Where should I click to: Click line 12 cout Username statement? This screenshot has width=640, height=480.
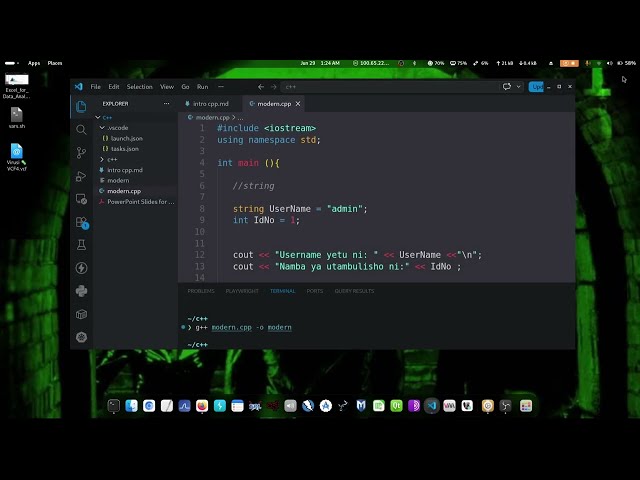[x=357, y=255]
